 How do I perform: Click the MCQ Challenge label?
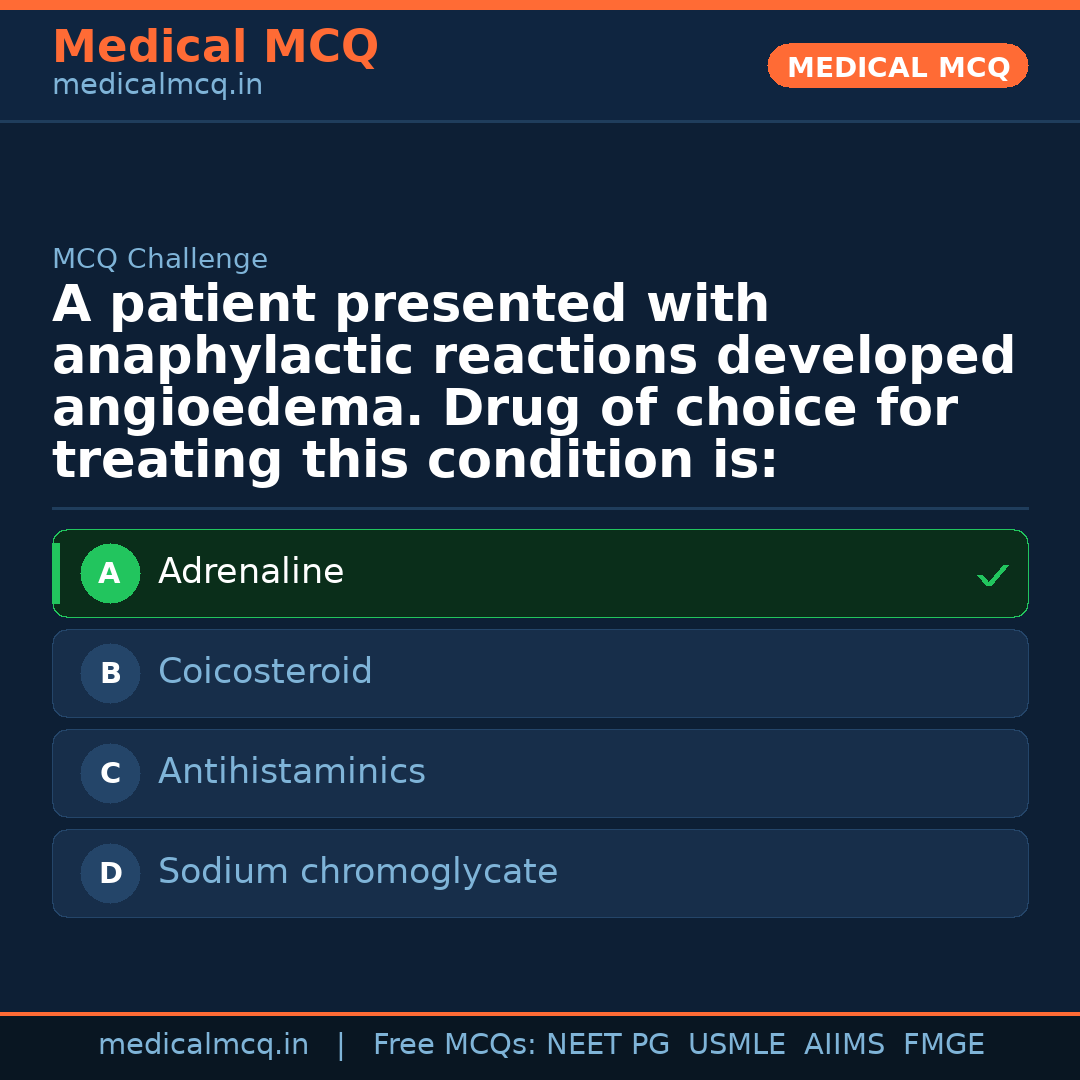[x=160, y=260]
